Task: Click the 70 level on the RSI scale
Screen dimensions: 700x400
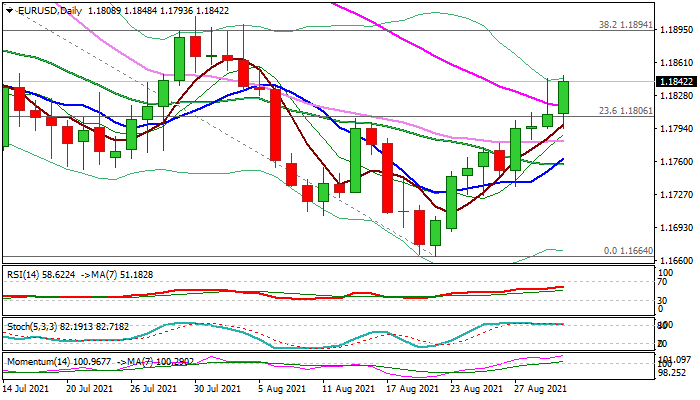Action: [x=664, y=281]
